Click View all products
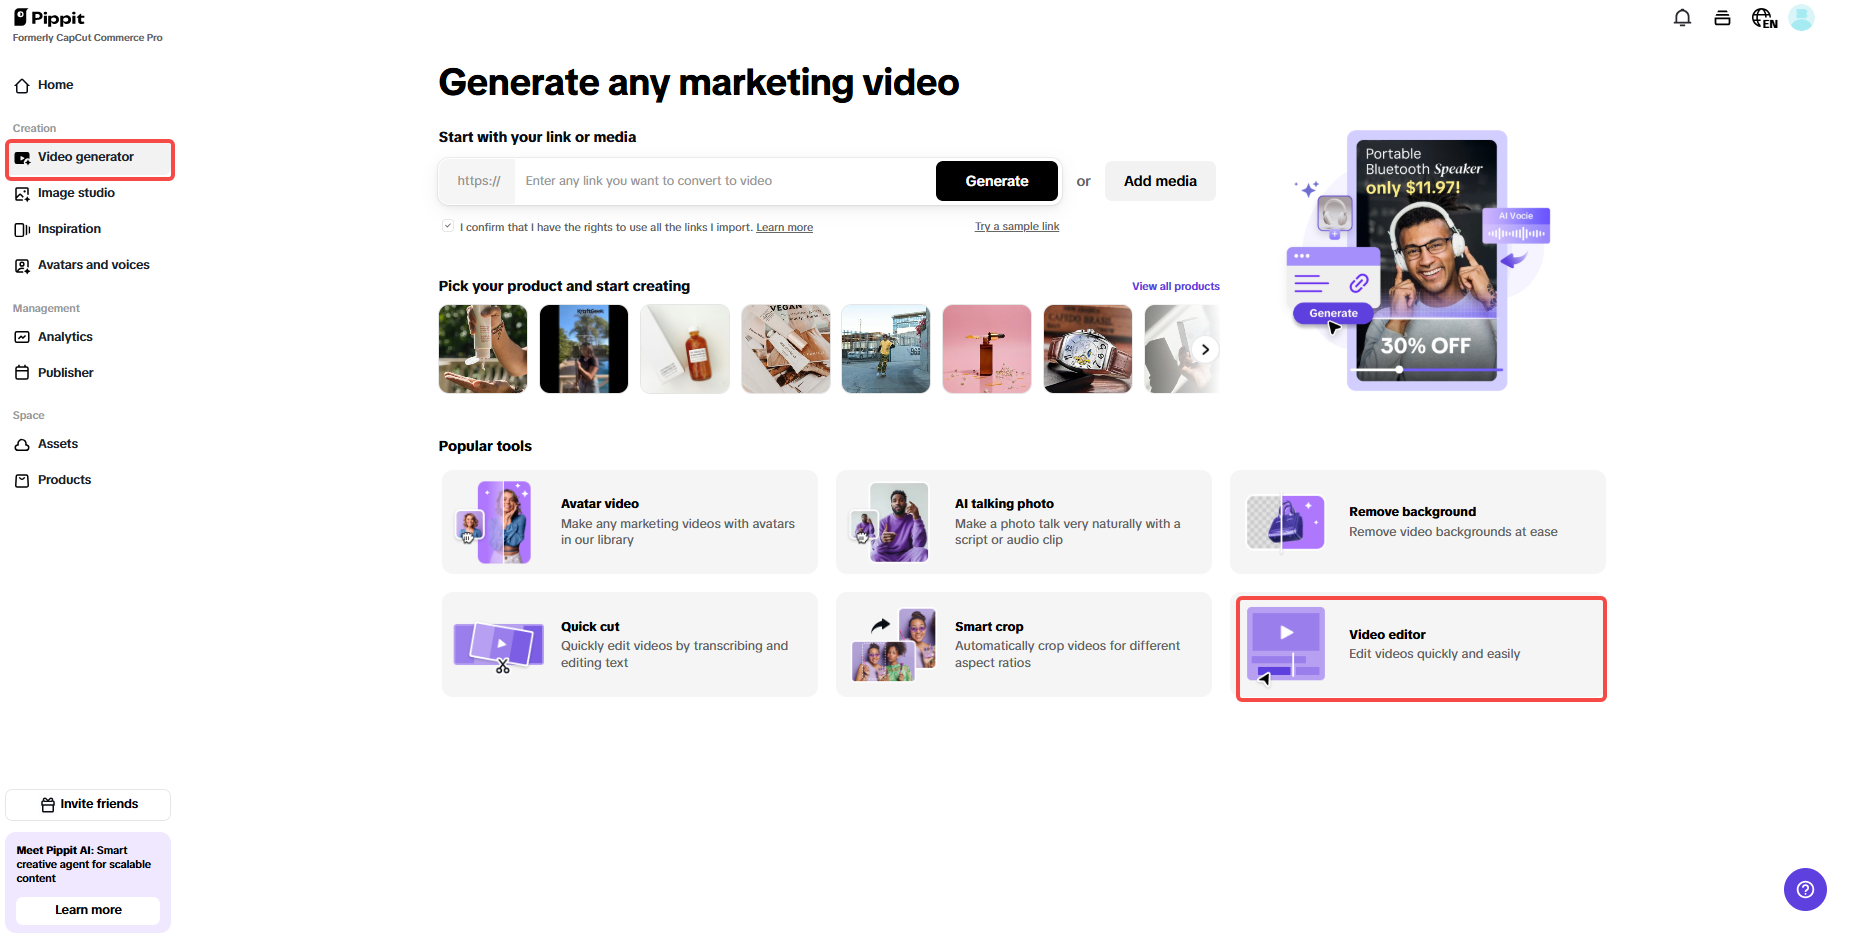The image size is (1852, 936). [1175, 286]
